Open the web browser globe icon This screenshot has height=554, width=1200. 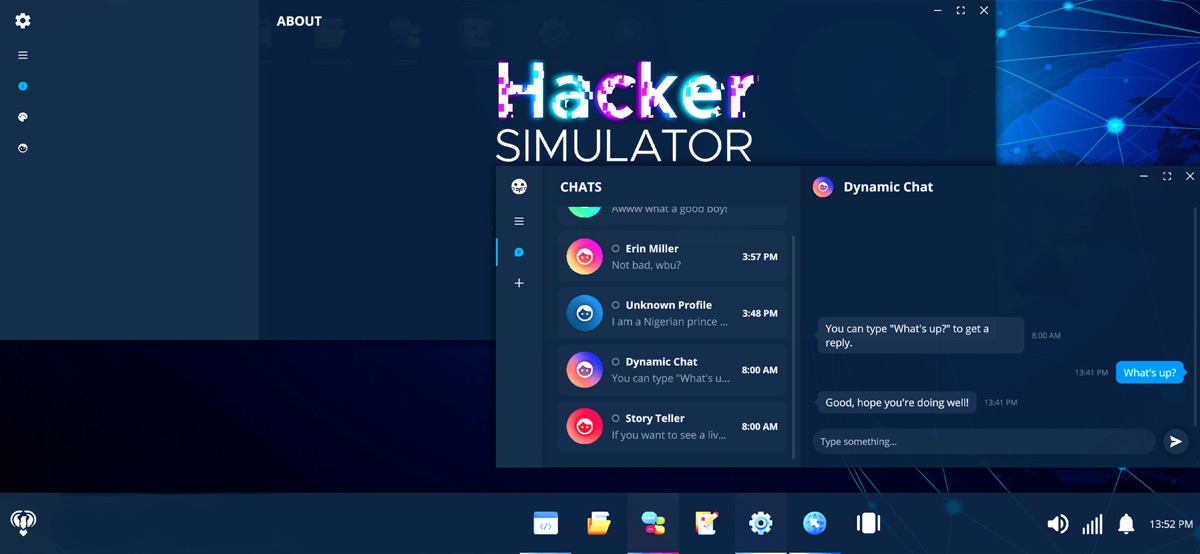click(815, 523)
